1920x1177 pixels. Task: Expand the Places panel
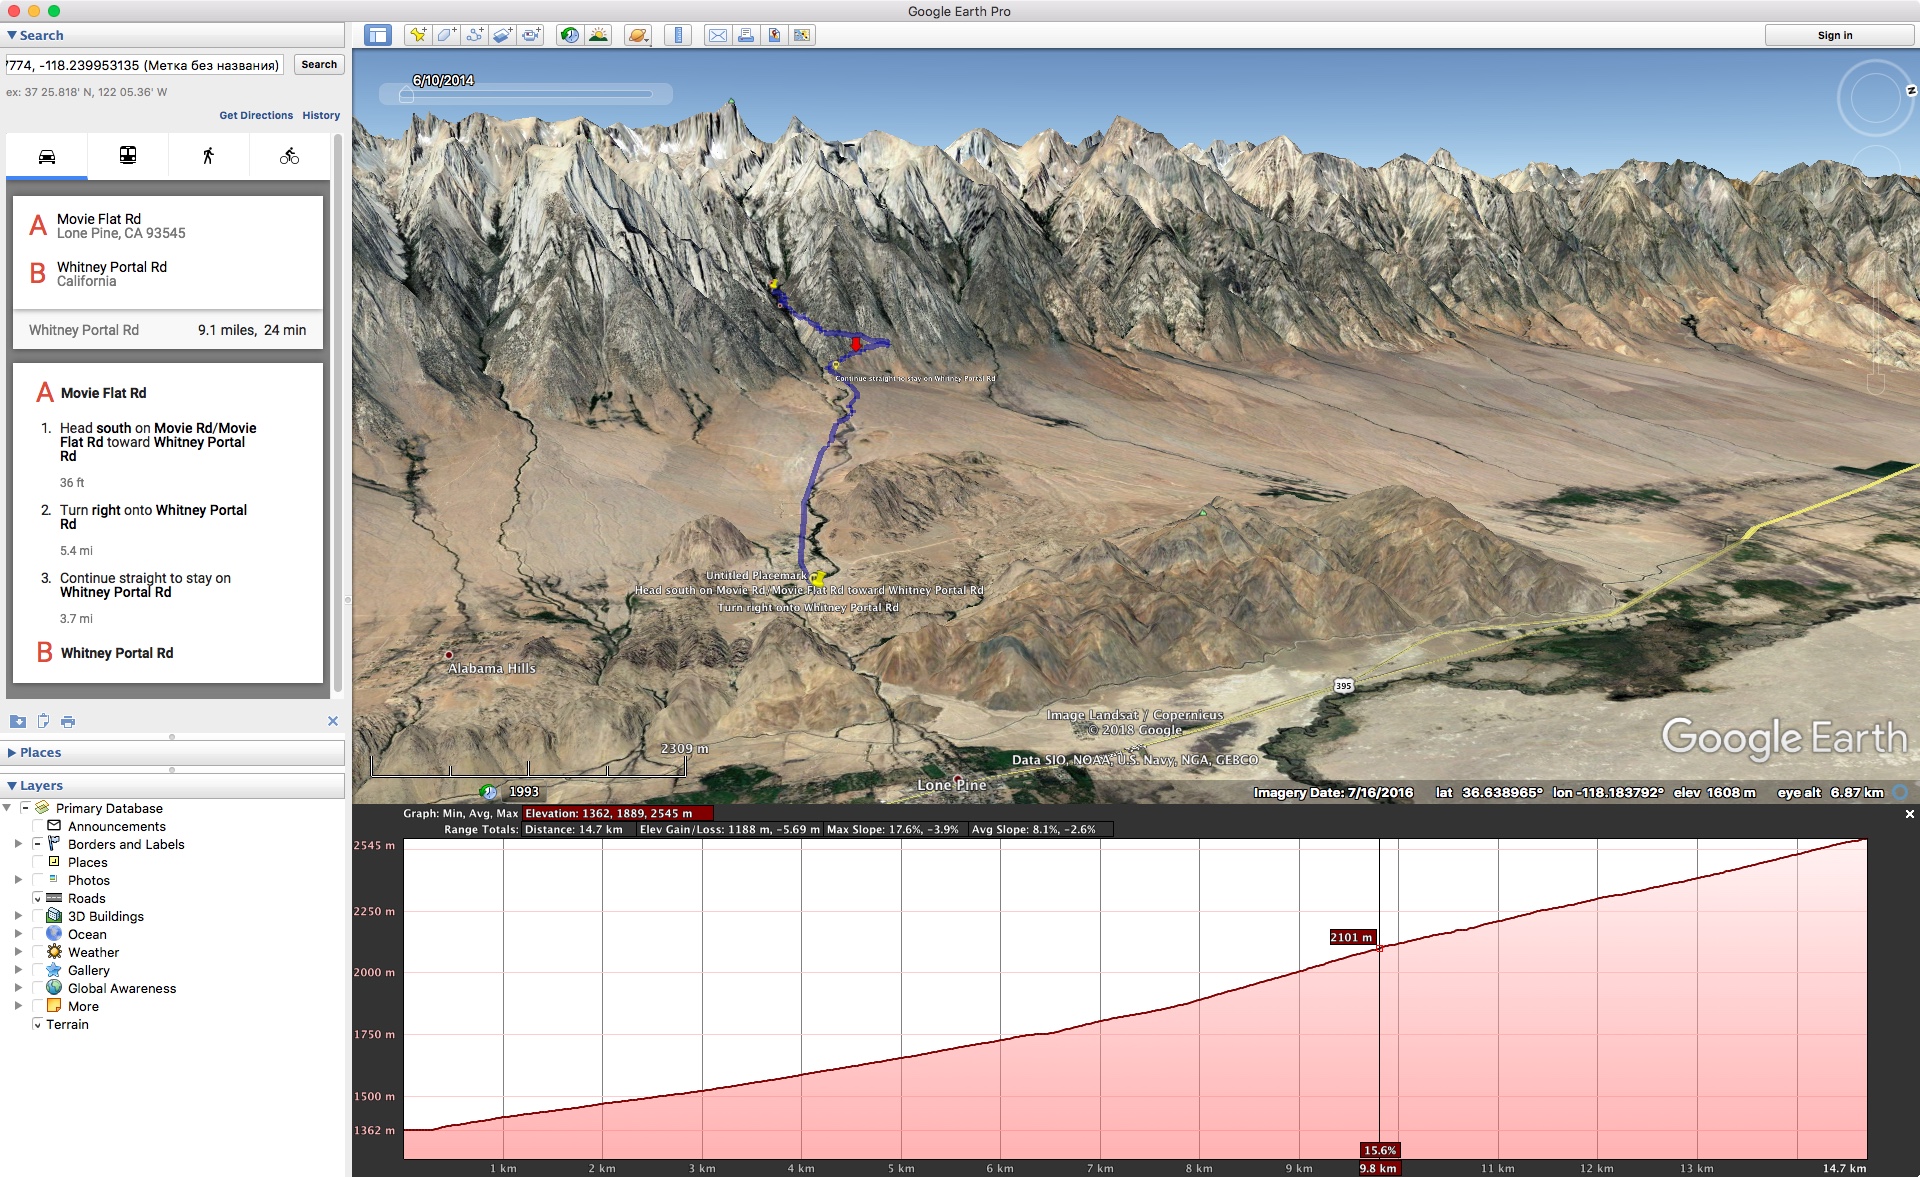[x=12, y=752]
